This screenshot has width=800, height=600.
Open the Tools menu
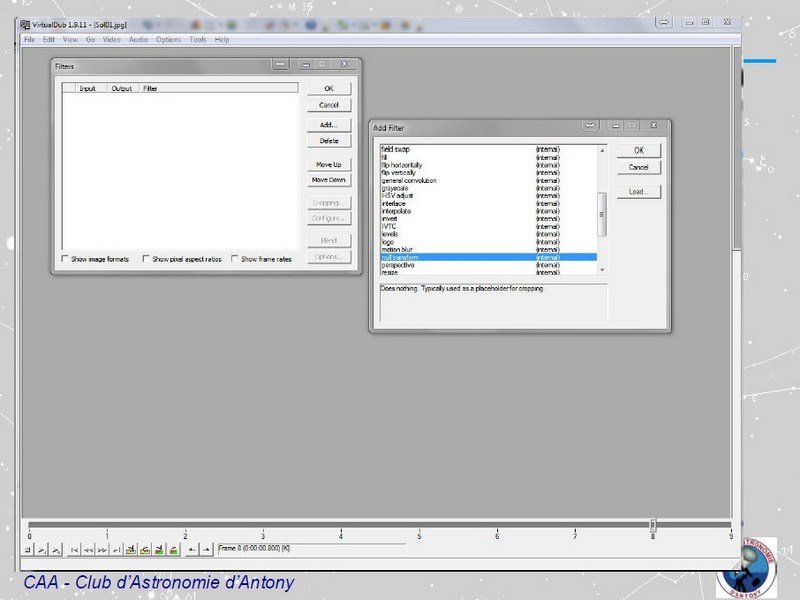198,40
